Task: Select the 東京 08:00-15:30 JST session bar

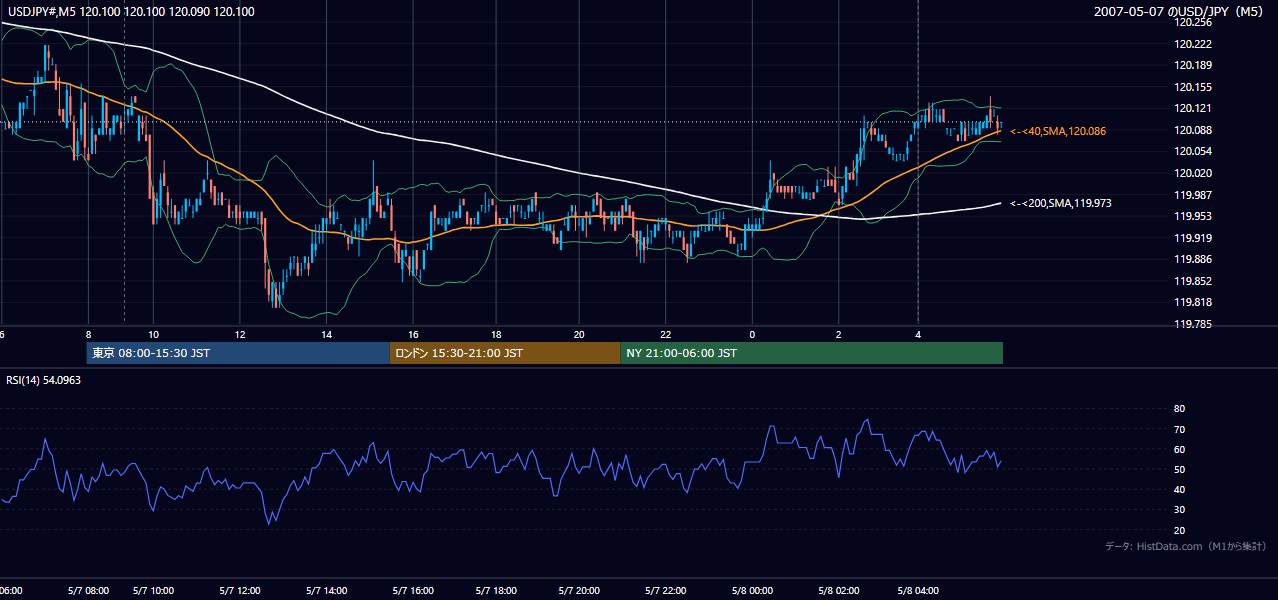Action: coord(238,353)
